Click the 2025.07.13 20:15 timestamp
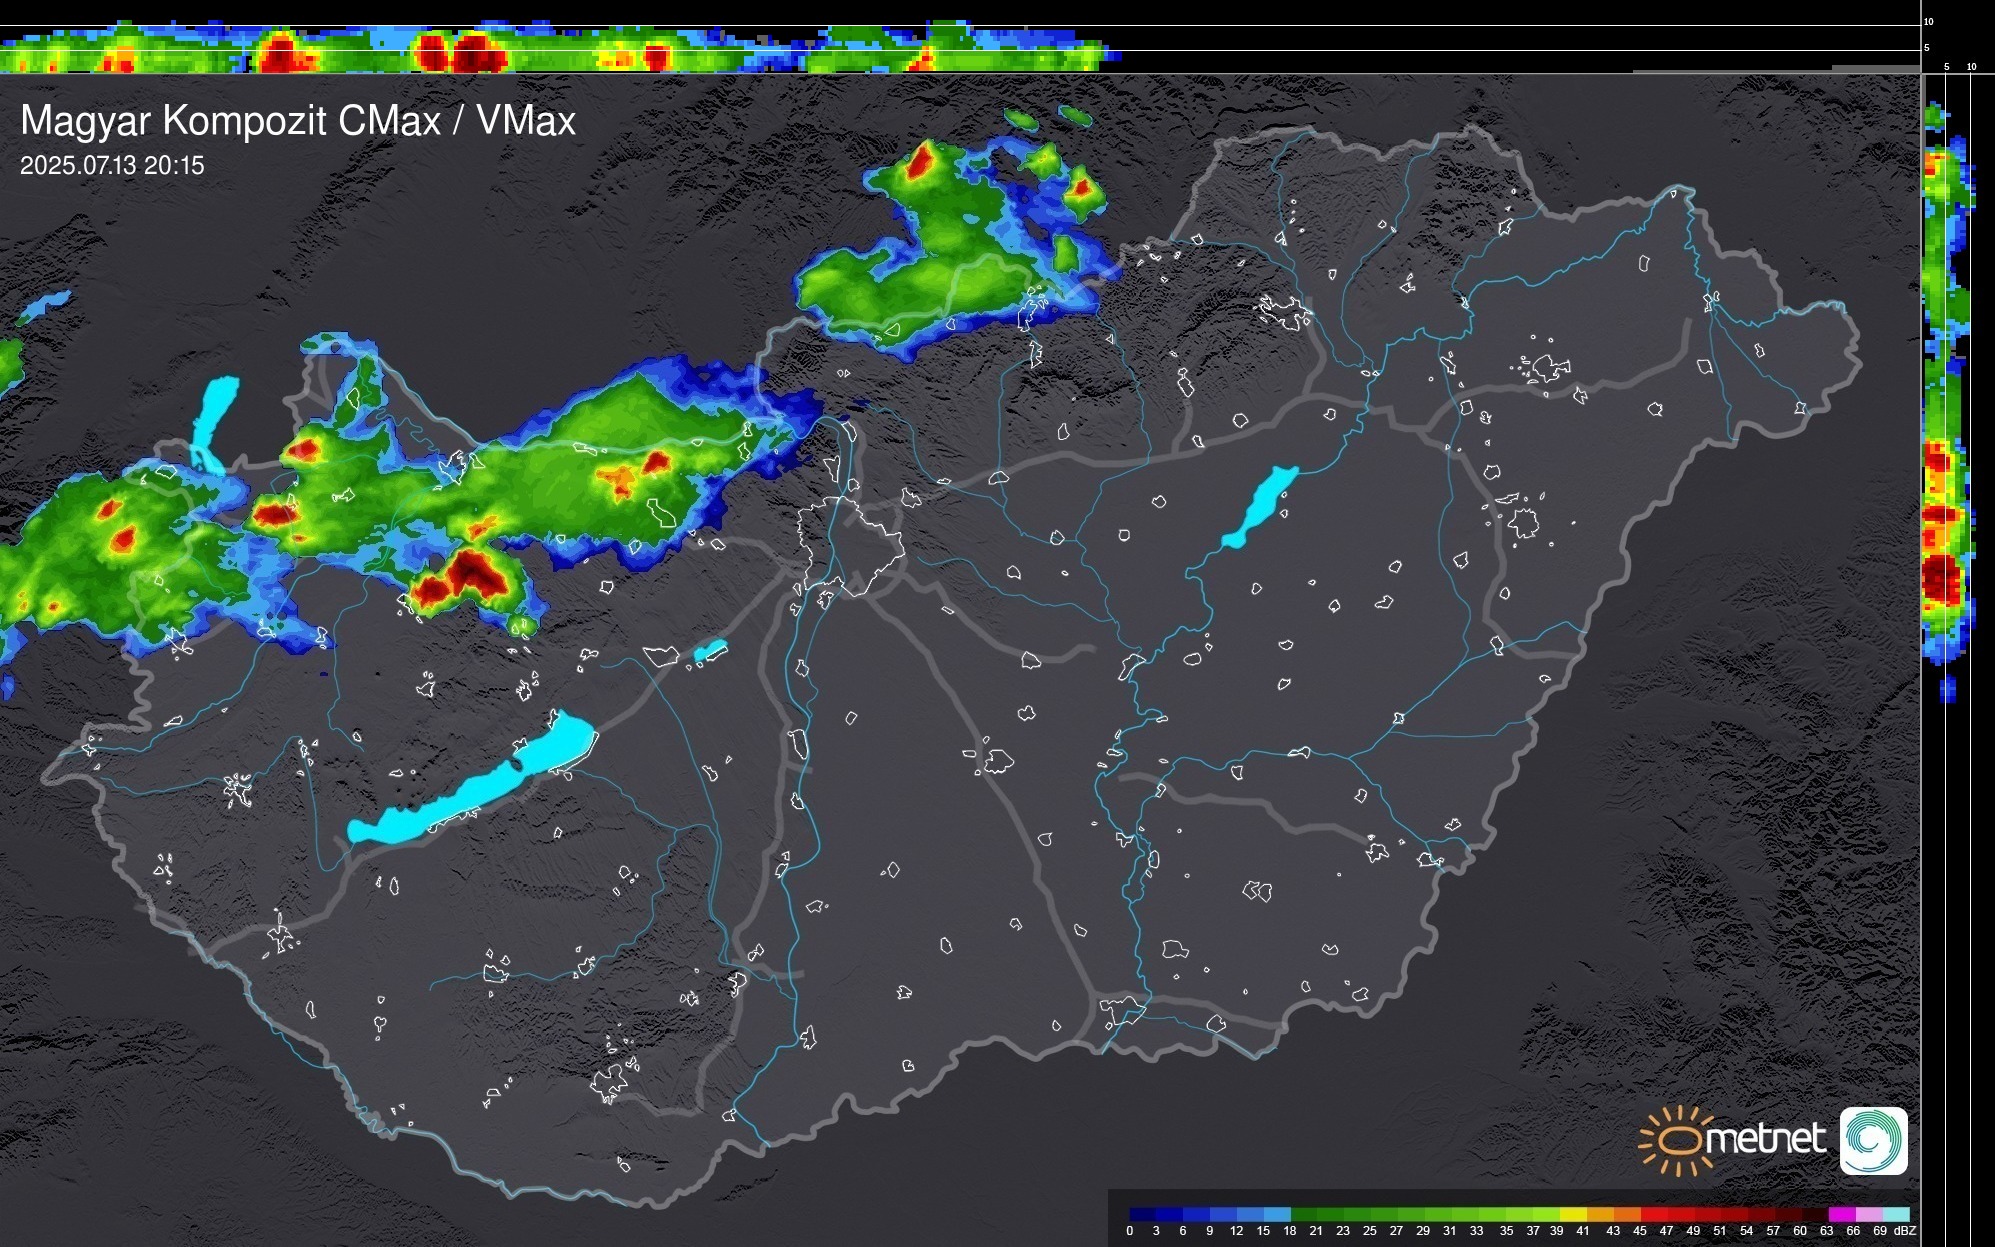This screenshot has width=1995, height=1247. click(112, 166)
